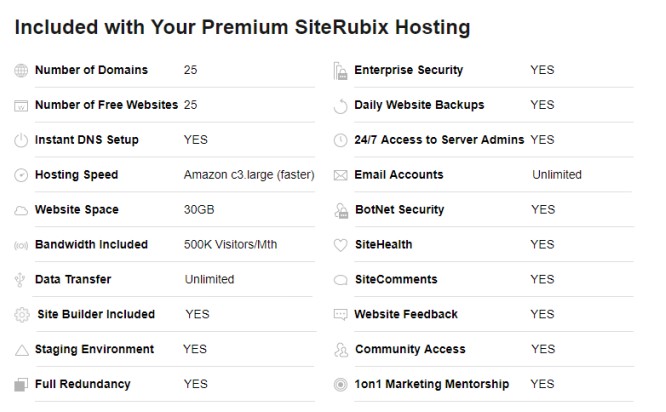This screenshot has height=412, width=666.
Task: Click the envelope icon next to Email Accounts
Action: [340, 175]
